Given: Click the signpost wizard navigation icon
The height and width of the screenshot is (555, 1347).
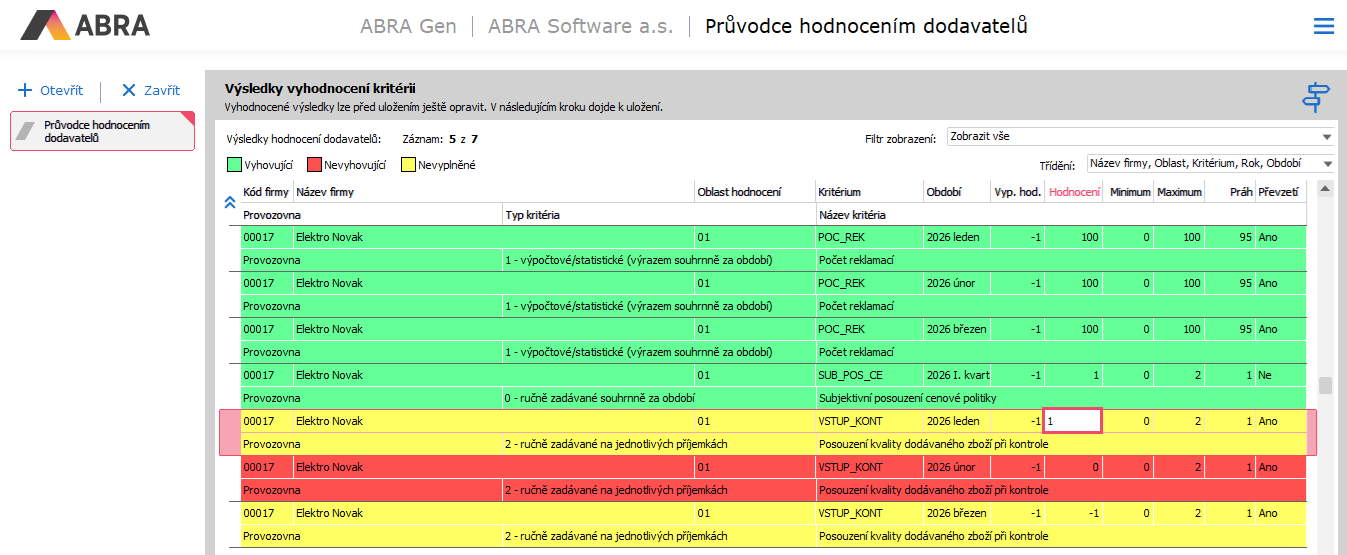Looking at the screenshot, I should click(x=1316, y=97).
